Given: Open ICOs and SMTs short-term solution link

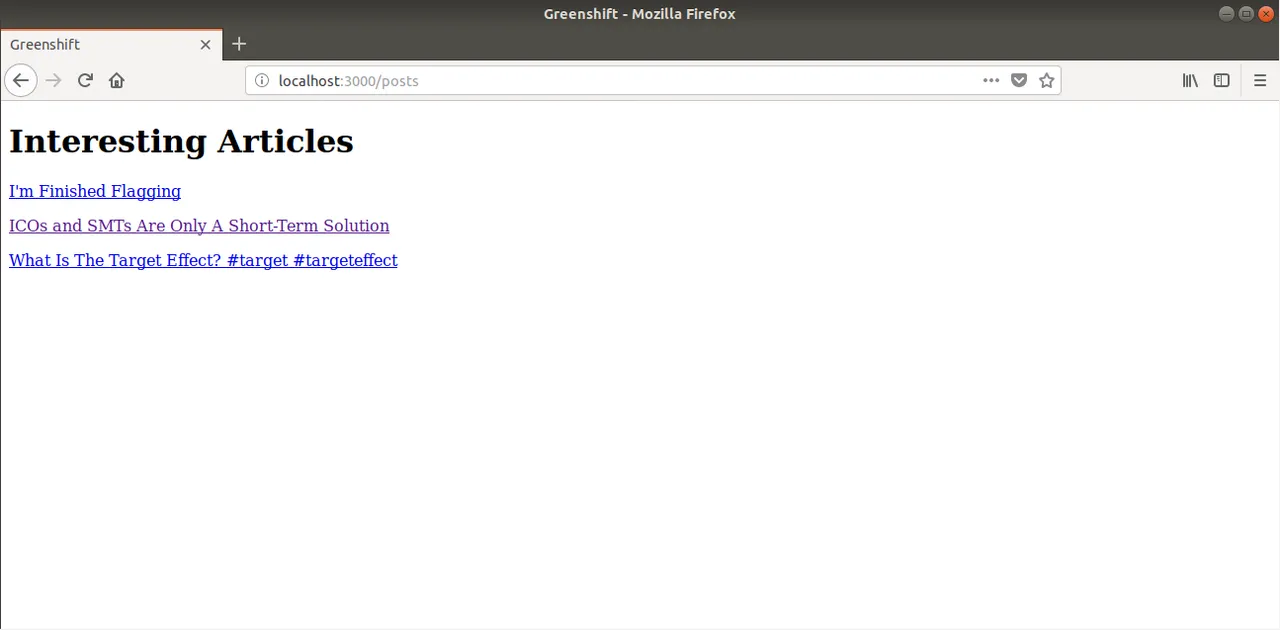Looking at the screenshot, I should [199, 226].
